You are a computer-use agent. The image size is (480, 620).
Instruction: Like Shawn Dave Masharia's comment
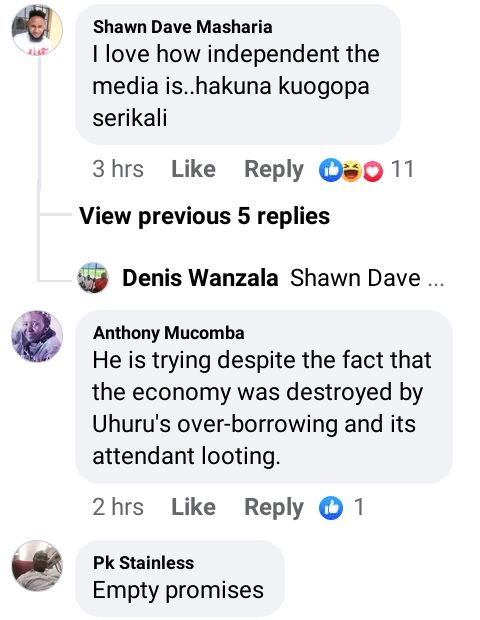[193, 169]
